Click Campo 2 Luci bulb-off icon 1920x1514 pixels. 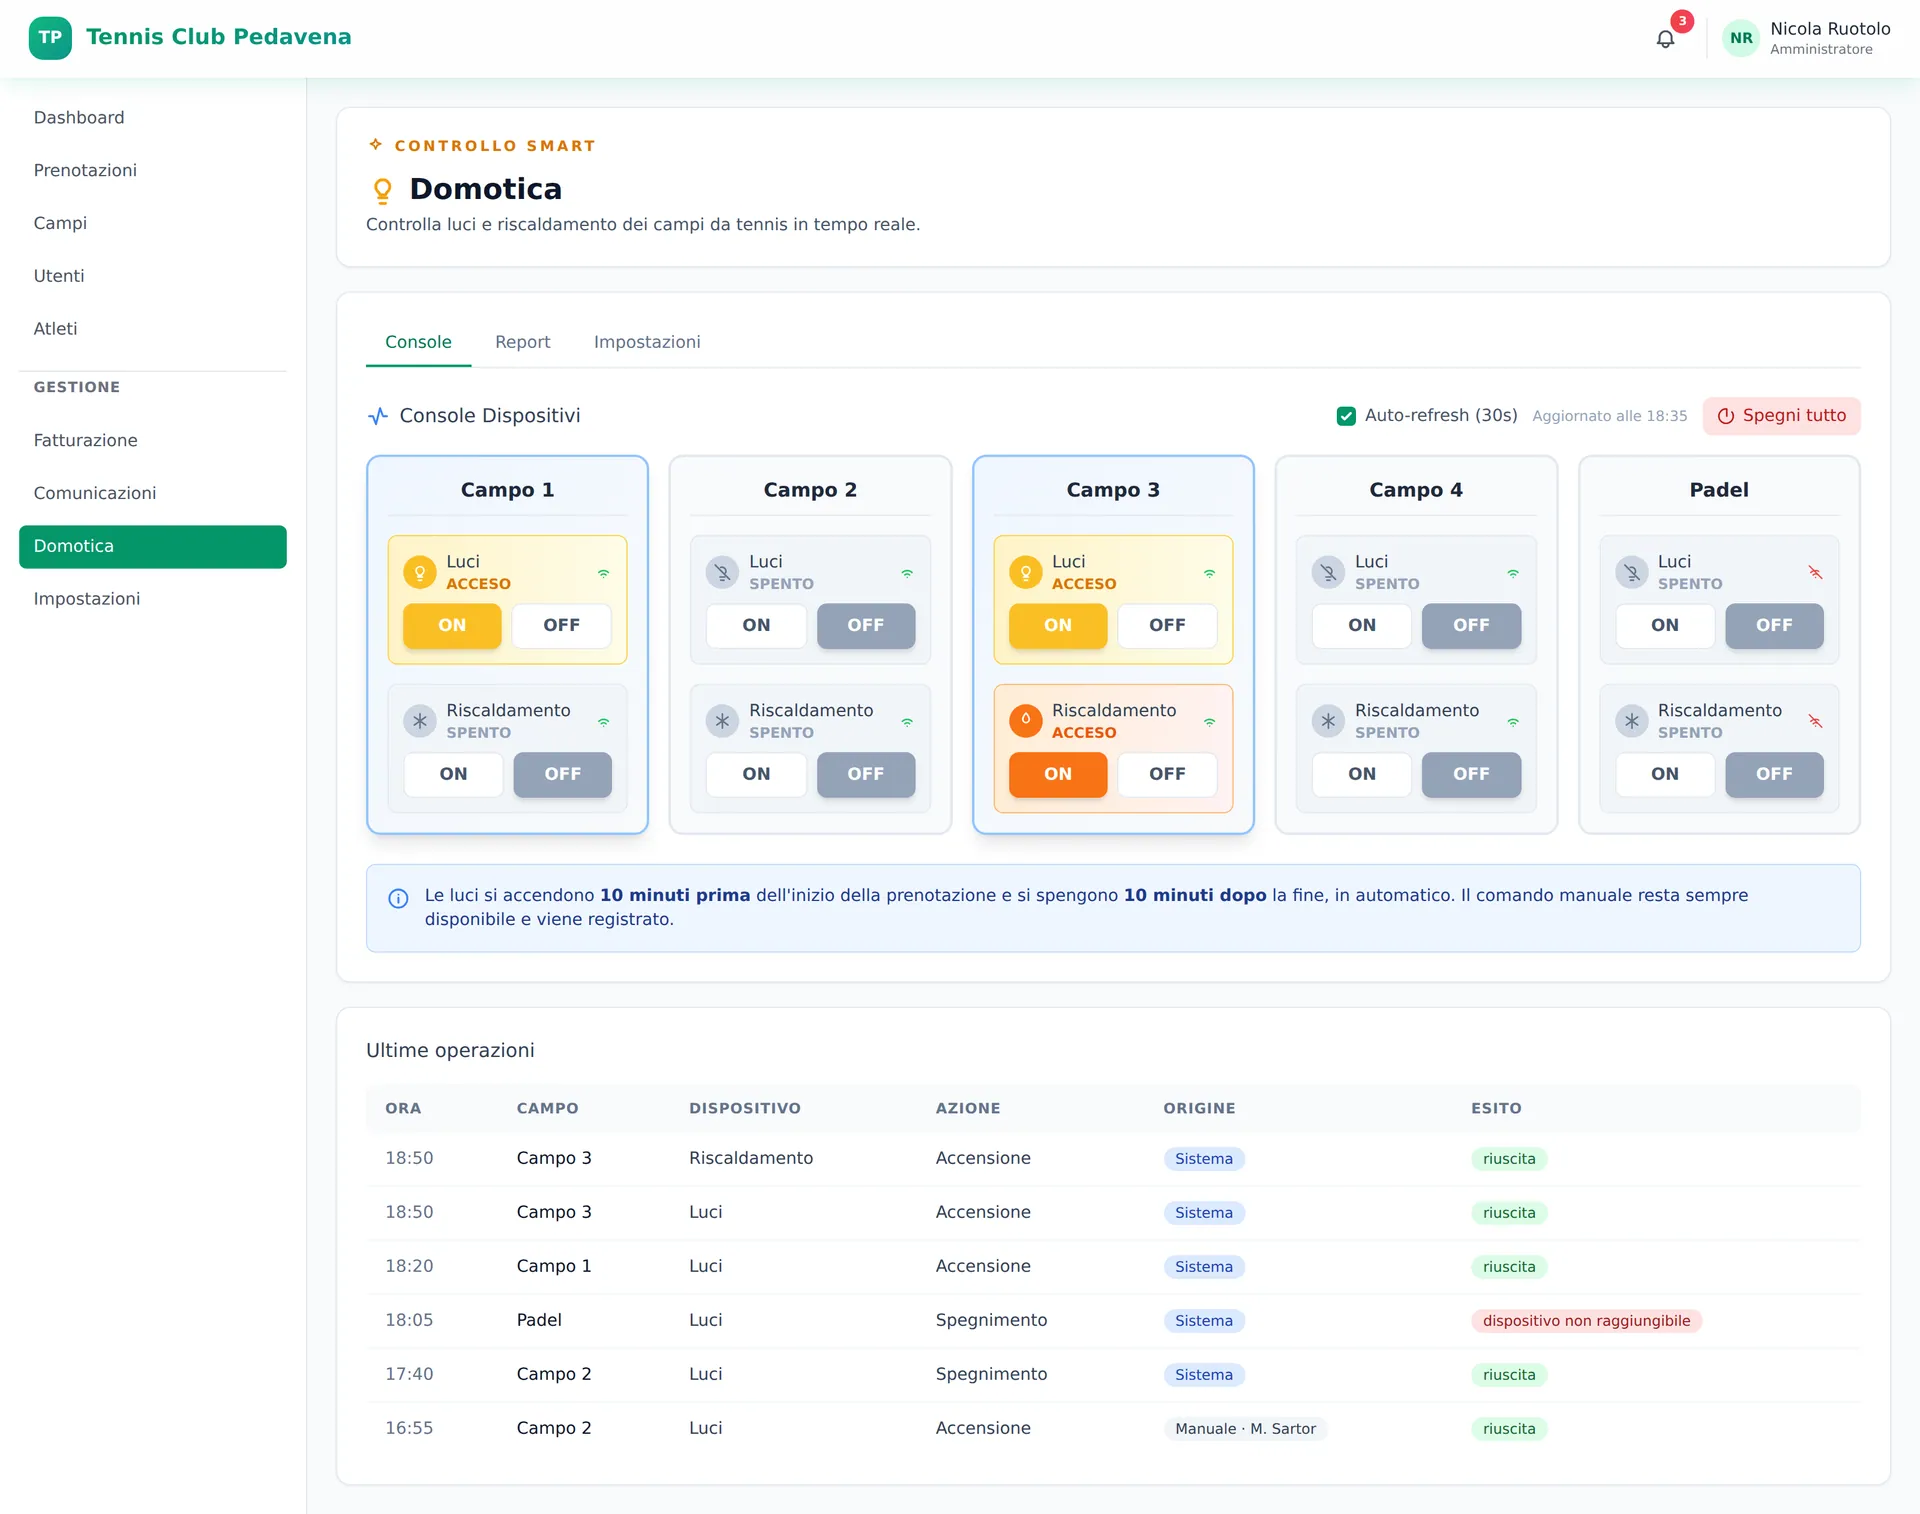pyautogui.click(x=722, y=572)
